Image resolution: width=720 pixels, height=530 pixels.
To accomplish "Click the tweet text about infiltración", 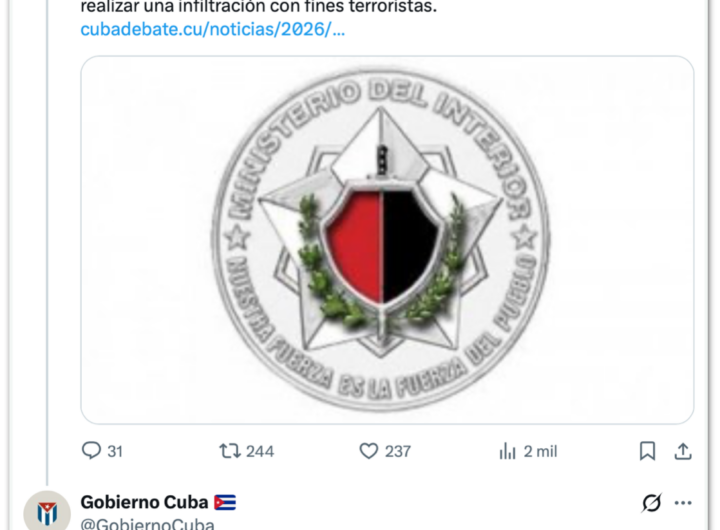I will (259, 6).
